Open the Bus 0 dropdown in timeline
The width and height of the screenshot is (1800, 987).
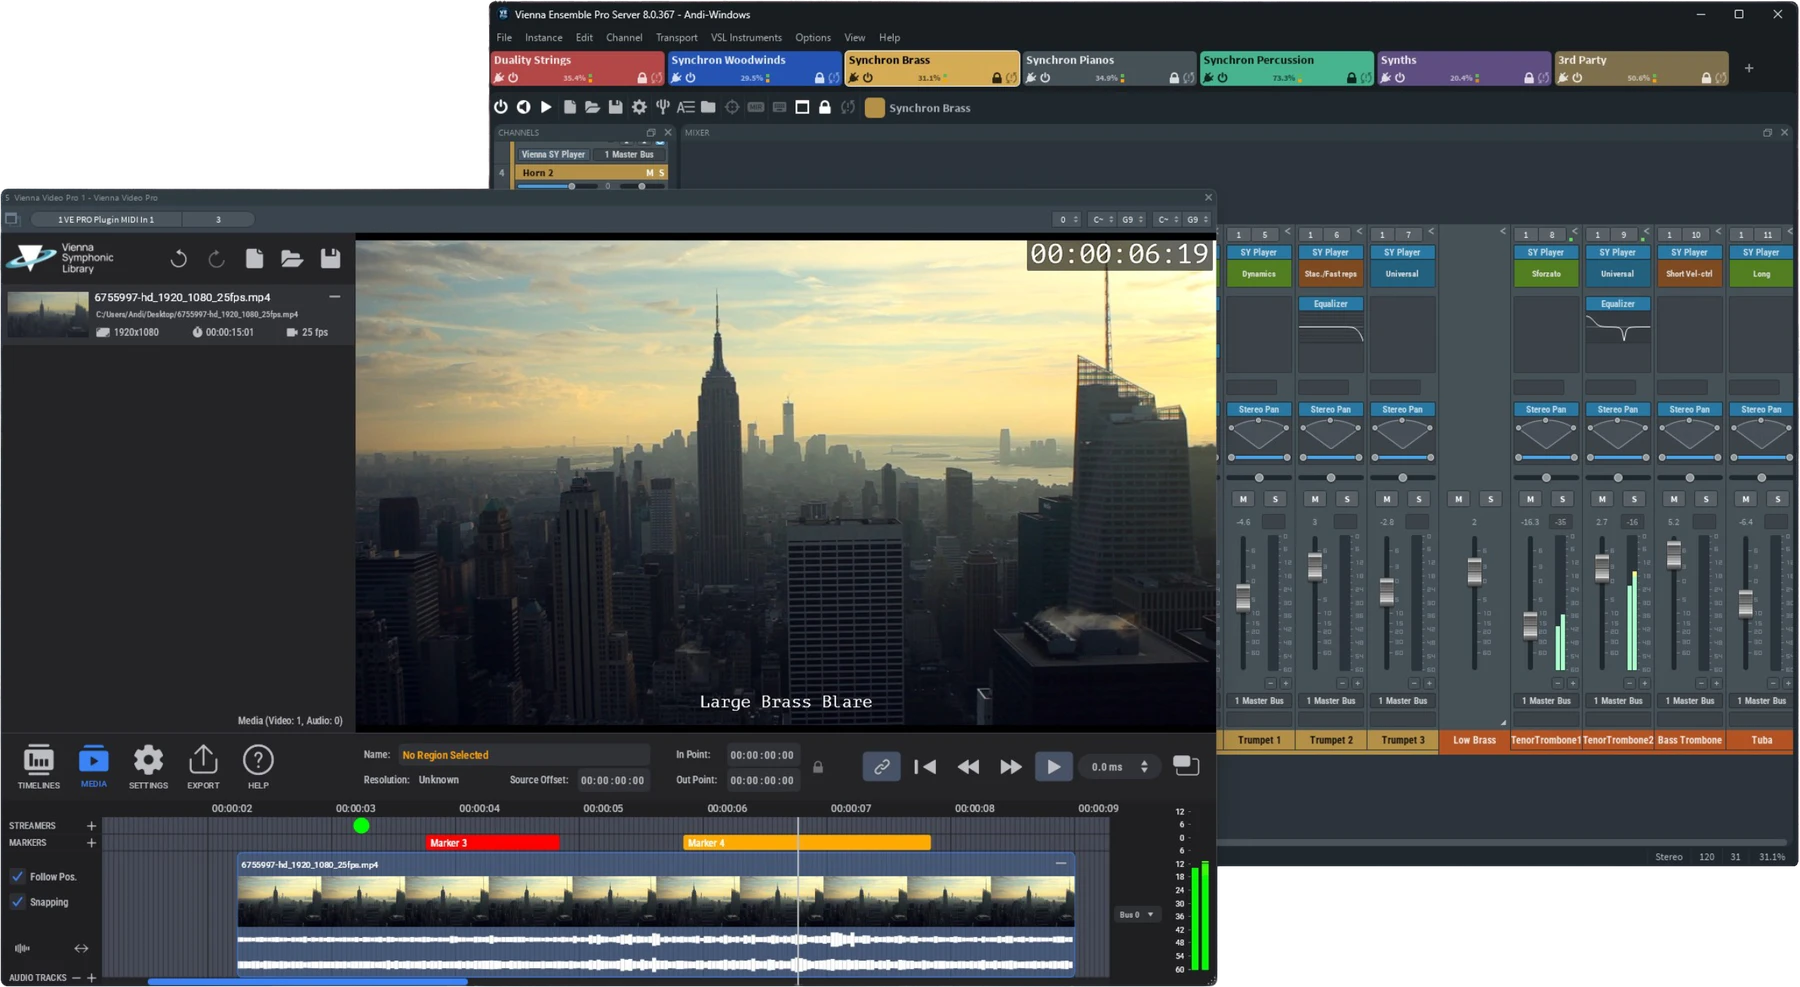[x=1136, y=914]
